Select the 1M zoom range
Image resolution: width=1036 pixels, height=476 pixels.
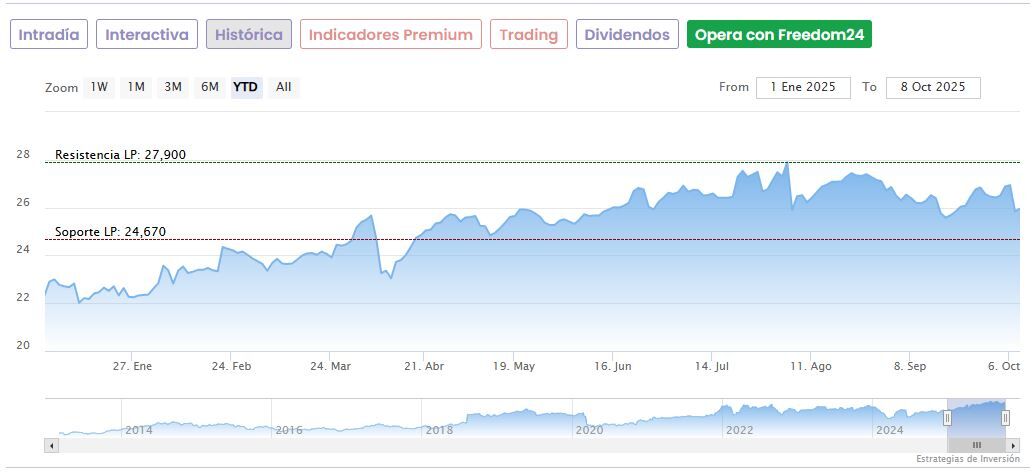point(136,87)
